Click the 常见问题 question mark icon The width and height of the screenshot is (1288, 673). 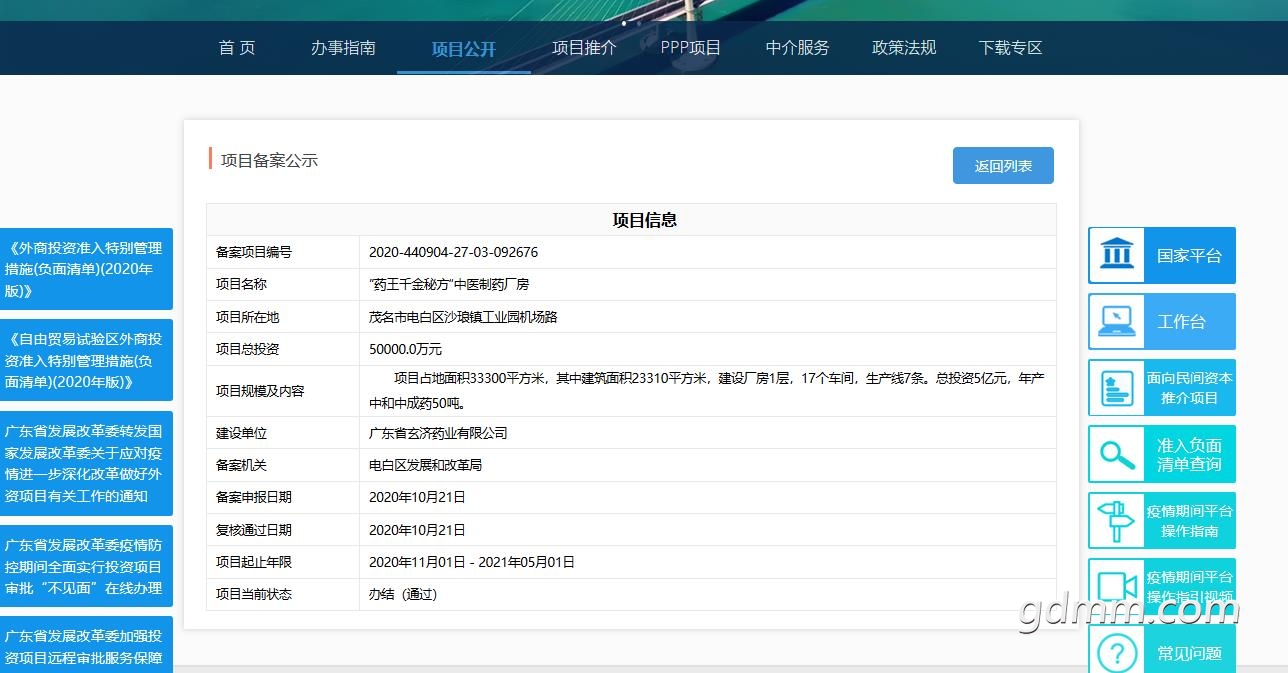[x=1116, y=652]
